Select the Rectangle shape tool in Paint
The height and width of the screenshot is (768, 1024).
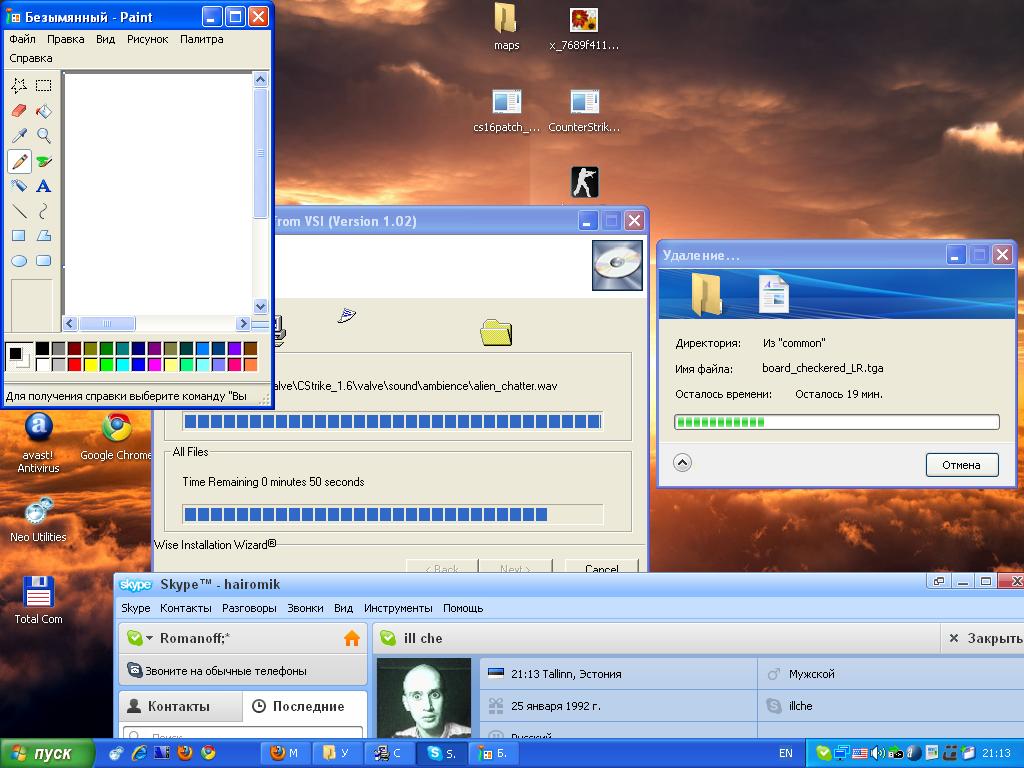(19, 236)
